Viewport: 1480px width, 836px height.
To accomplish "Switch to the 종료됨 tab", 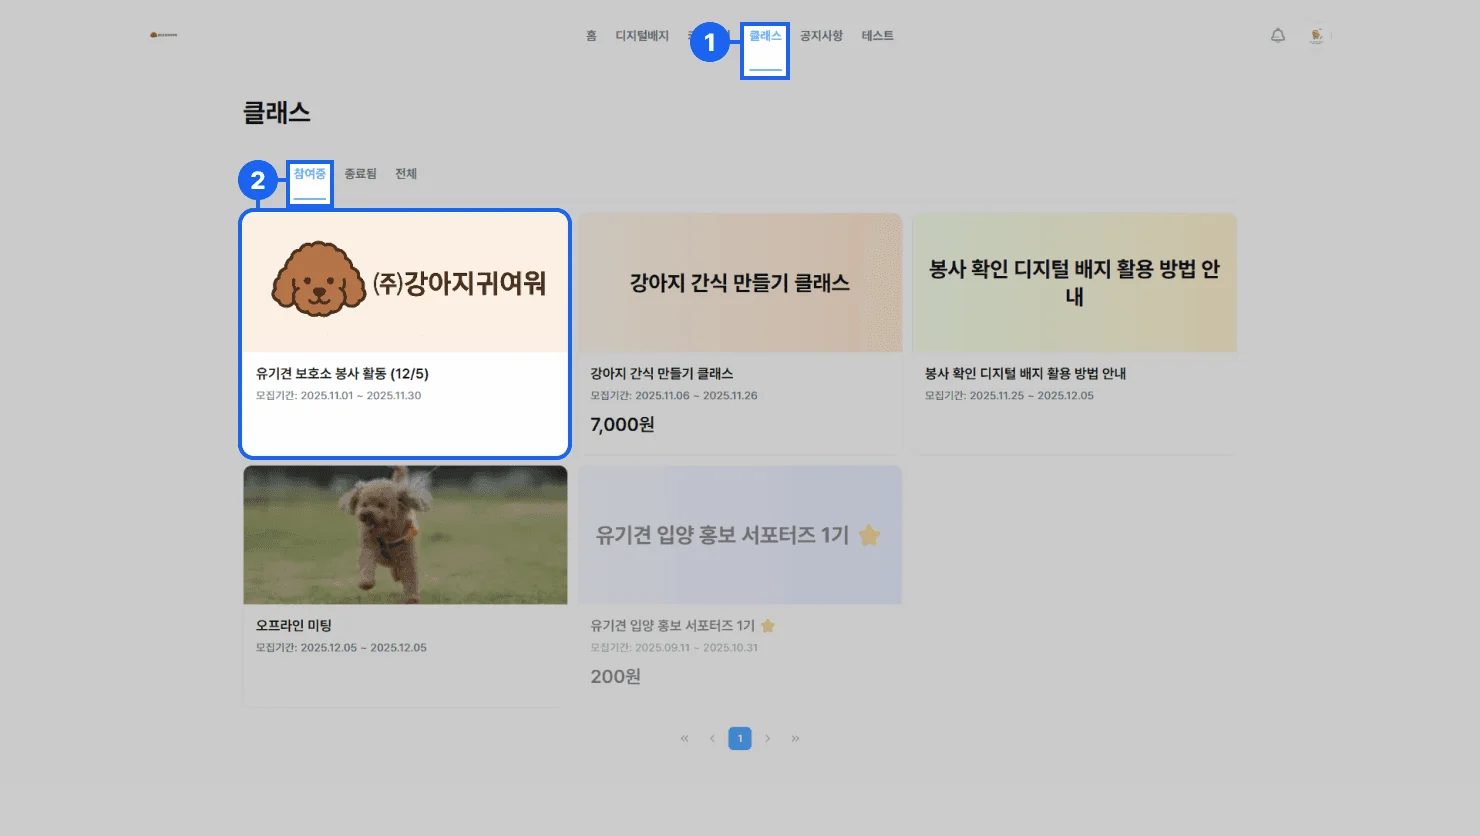I will [360, 174].
